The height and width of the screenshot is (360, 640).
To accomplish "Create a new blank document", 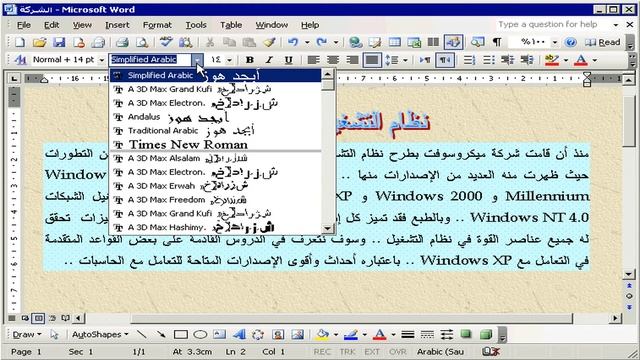I will (20, 42).
